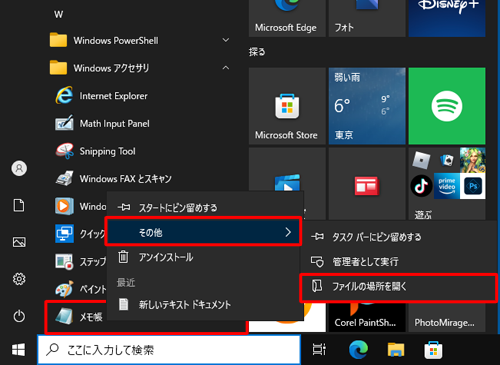Open recent 新しいテキスト ドキュメント
This screenshot has width=500, height=365.
(x=205, y=304)
